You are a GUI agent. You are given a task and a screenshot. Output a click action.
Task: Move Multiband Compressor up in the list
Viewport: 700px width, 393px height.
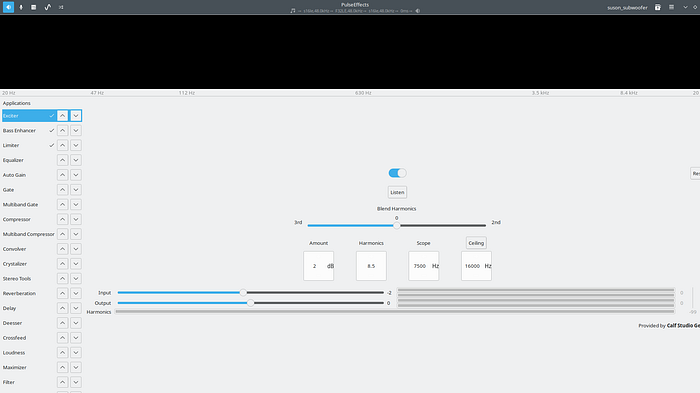click(x=62, y=234)
